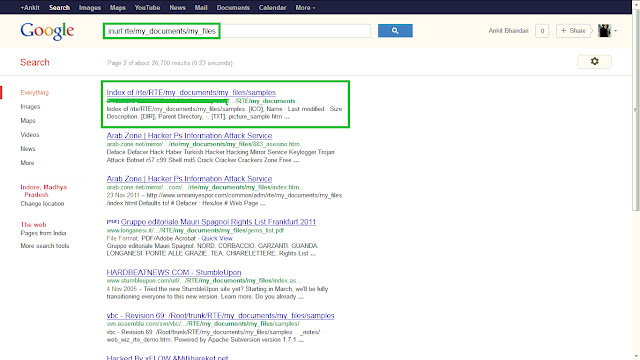Click the vertical page scrollbar
Image resolution: width=640 pixels, height=360 pixels.
(x=636, y=110)
